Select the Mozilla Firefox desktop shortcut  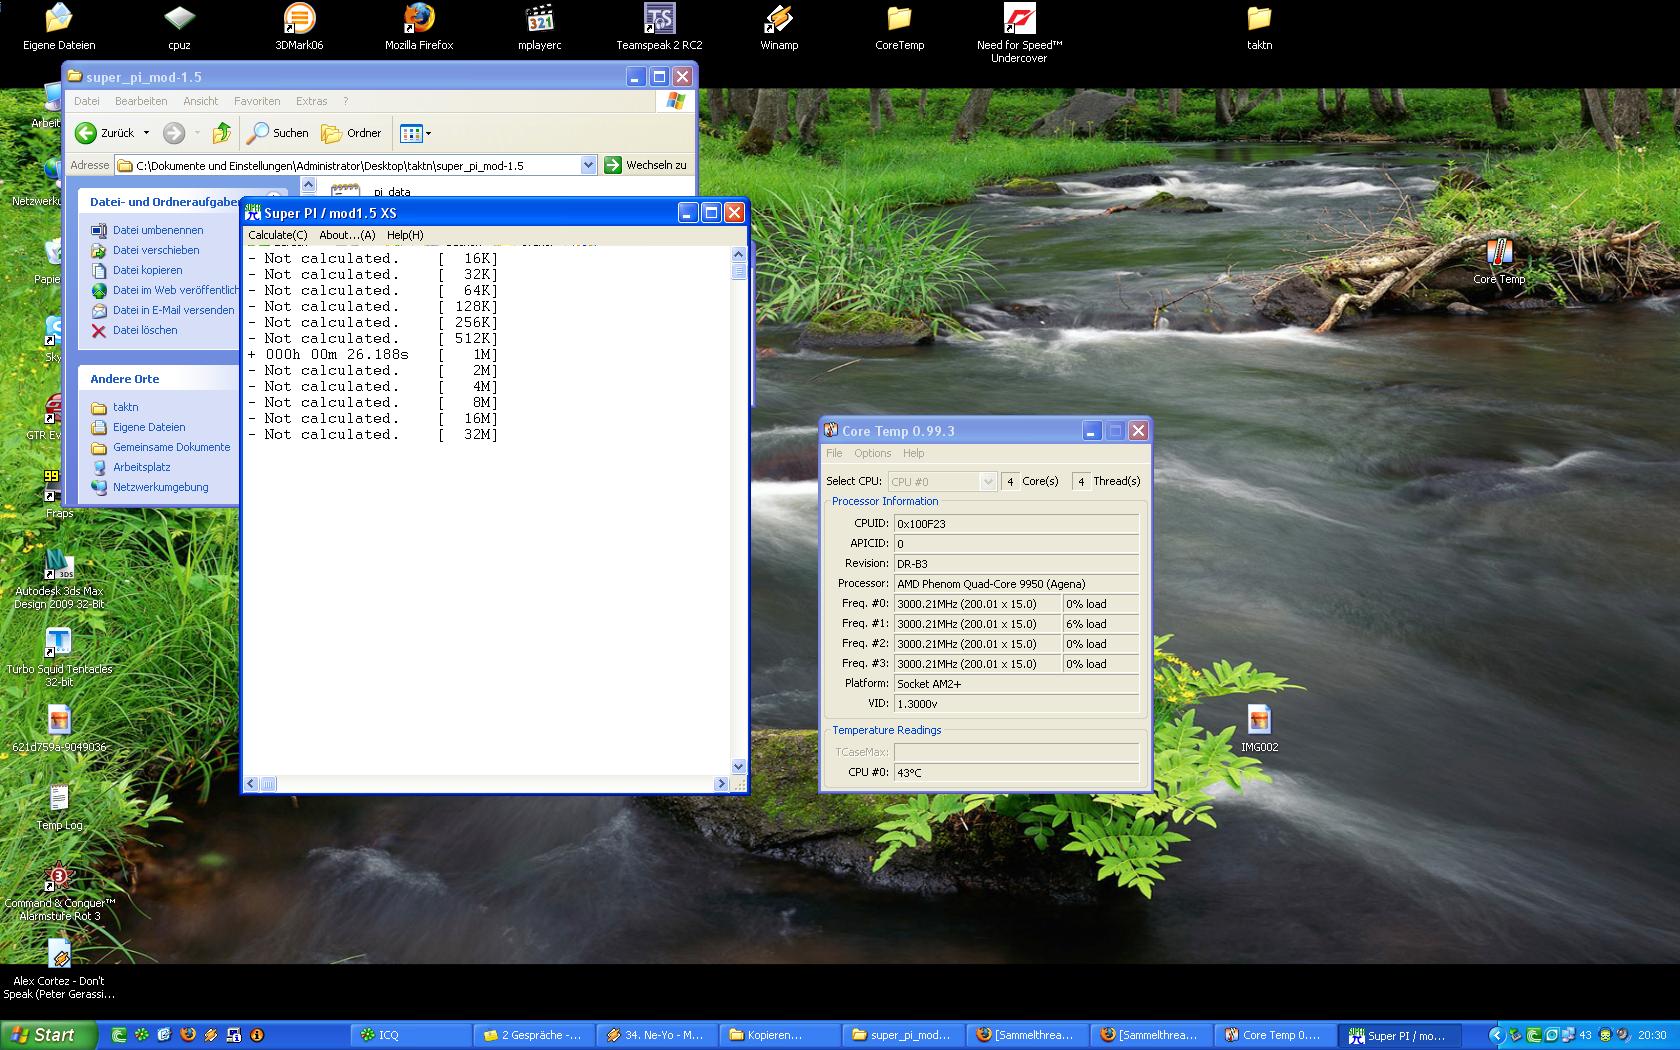[419, 27]
